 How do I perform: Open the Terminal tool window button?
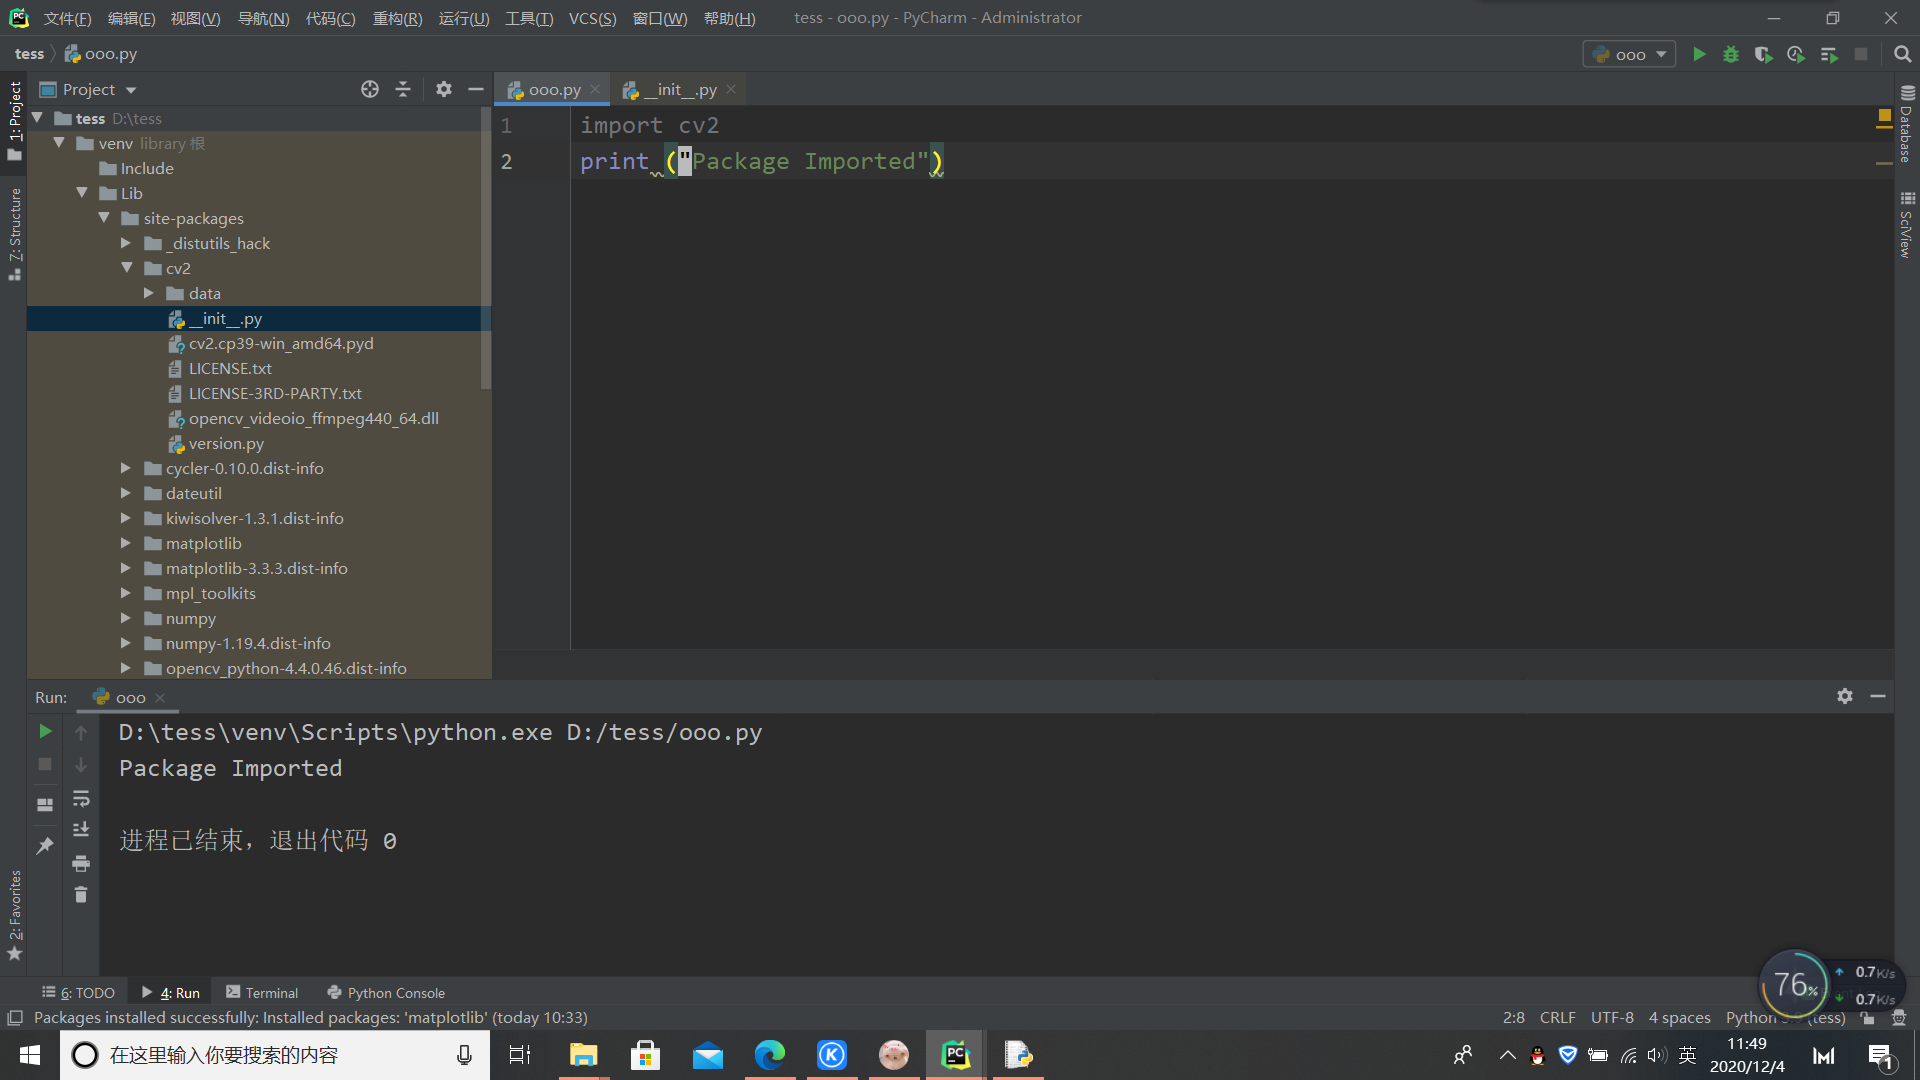coord(262,992)
